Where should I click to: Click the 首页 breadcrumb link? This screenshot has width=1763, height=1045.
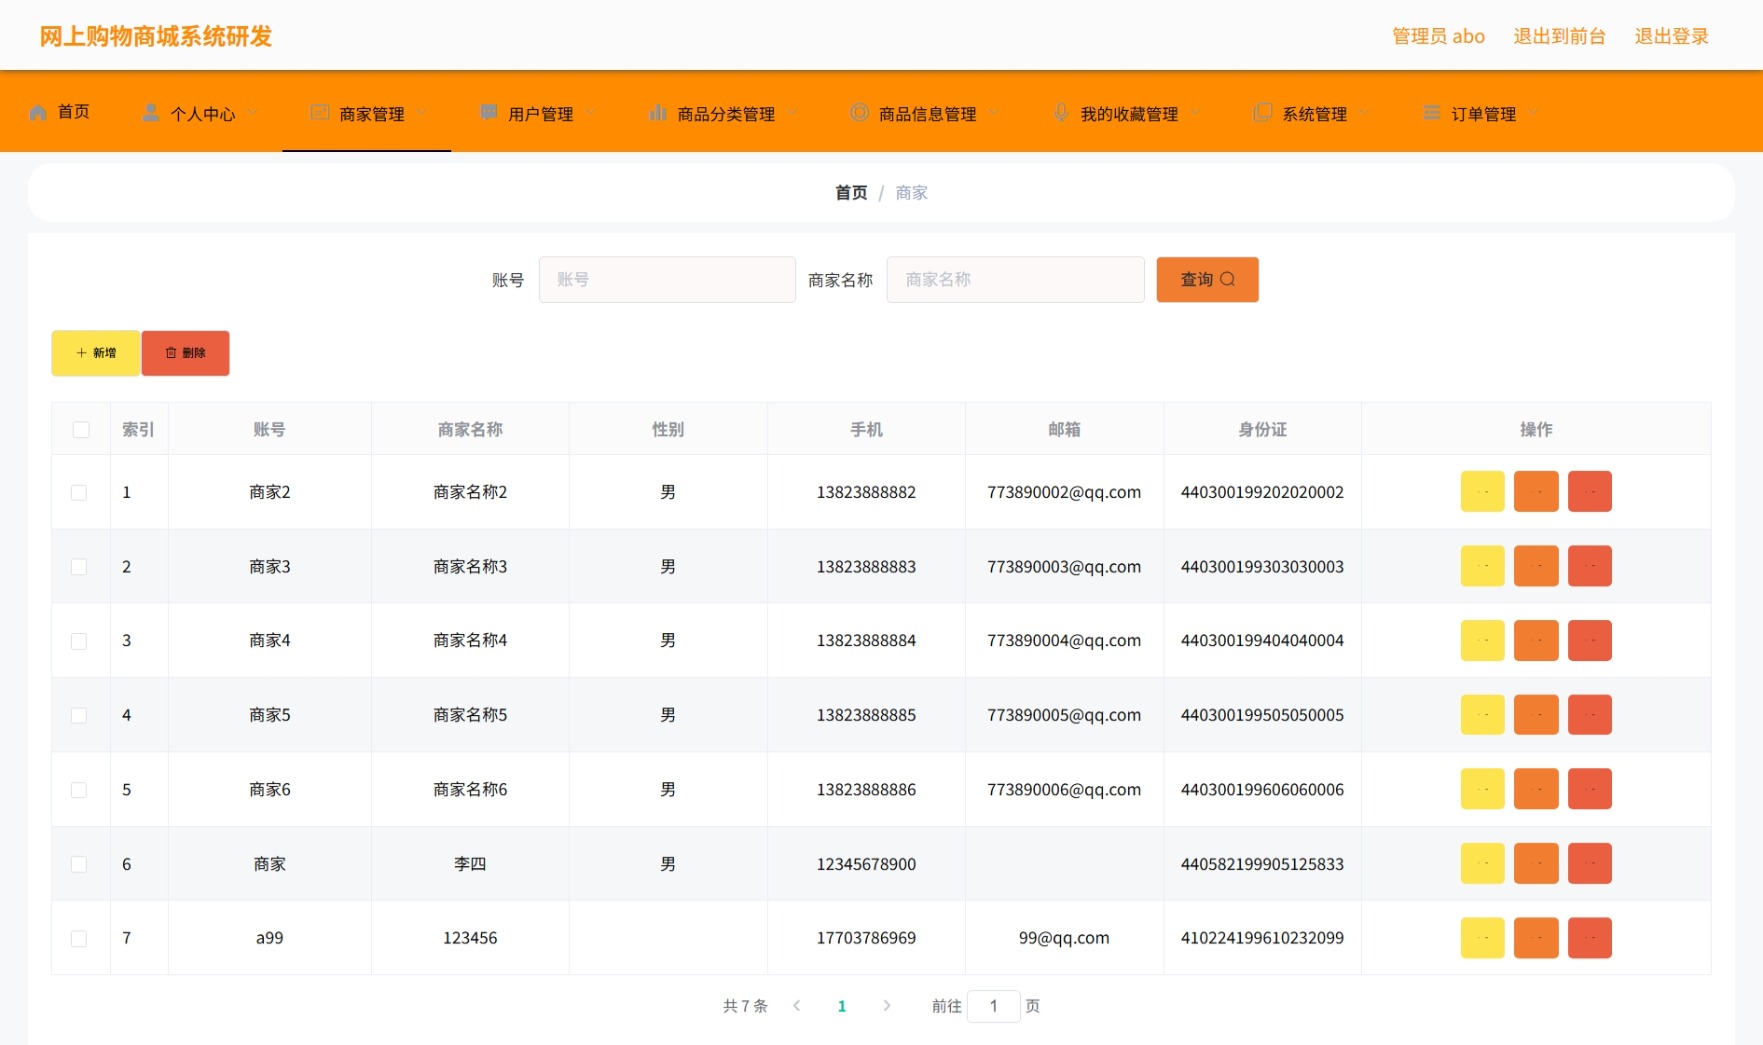(x=851, y=192)
